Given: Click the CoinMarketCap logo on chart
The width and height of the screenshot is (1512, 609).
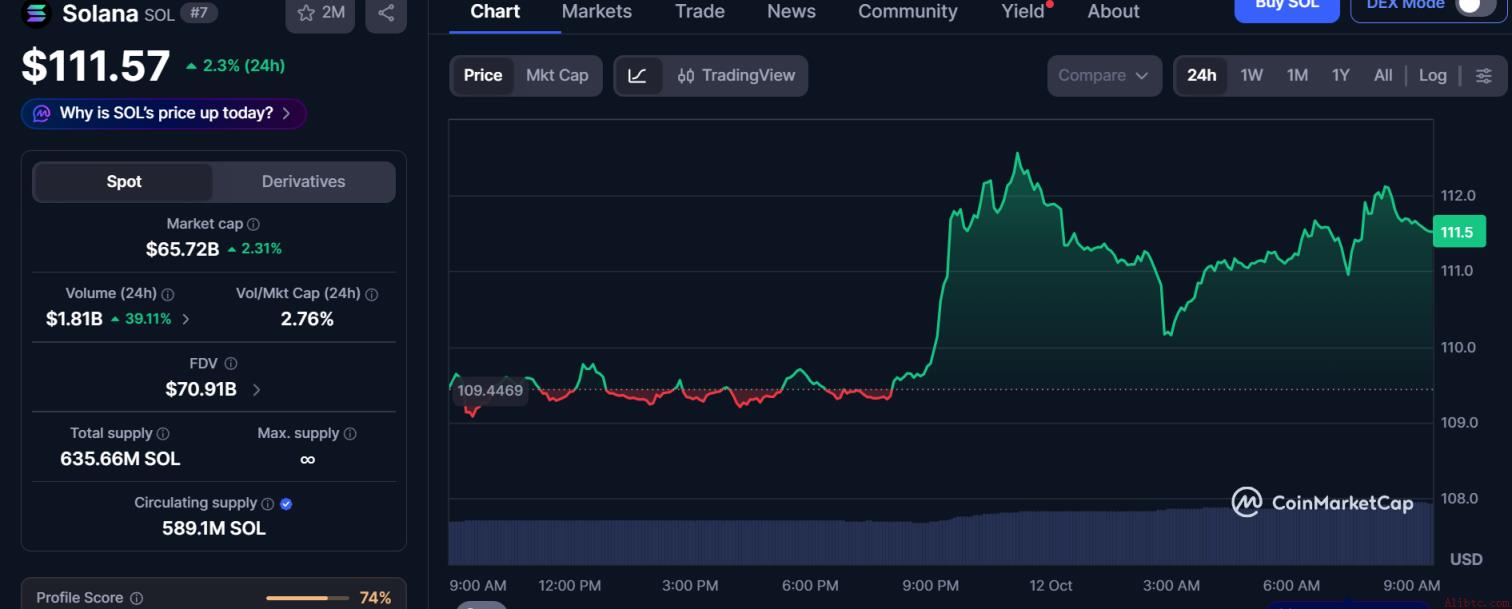Looking at the screenshot, I should pyautogui.click(x=1322, y=502).
